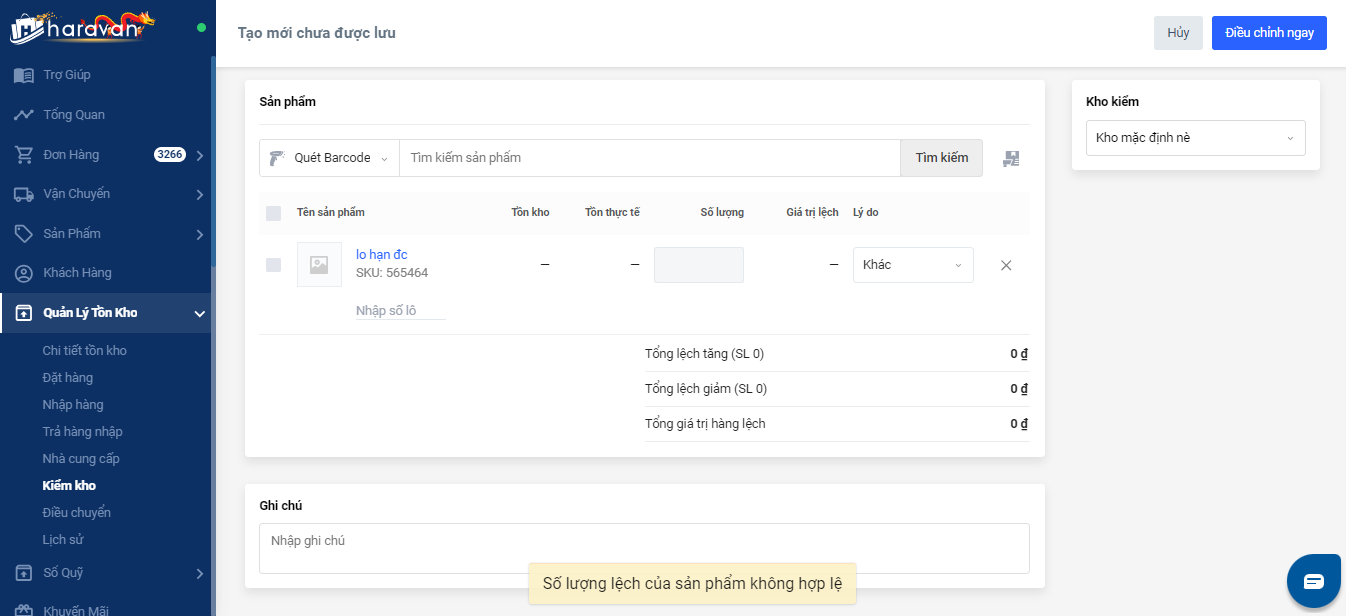Click the Trợ Giúp book icon
The image size is (1346, 616).
pos(23,75)
